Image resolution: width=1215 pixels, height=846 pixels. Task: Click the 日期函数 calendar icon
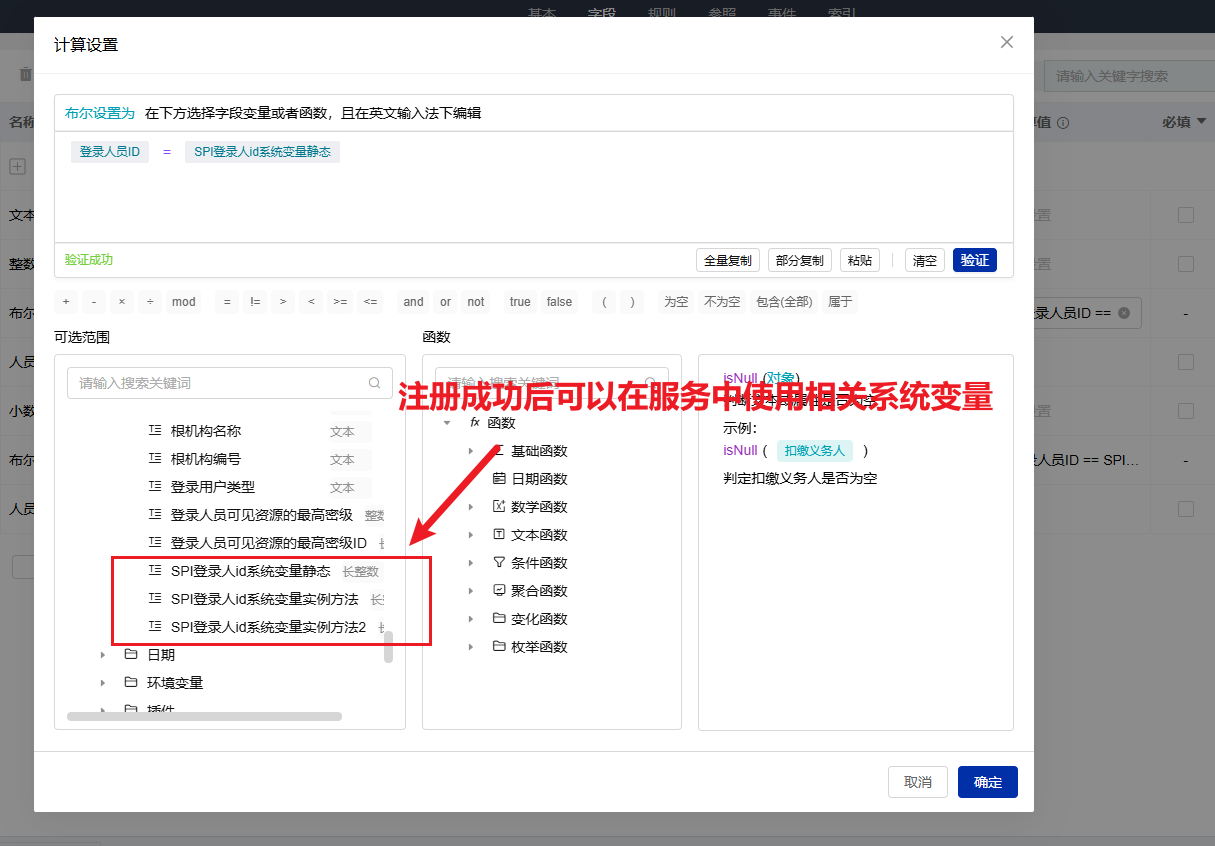(499, 479)
